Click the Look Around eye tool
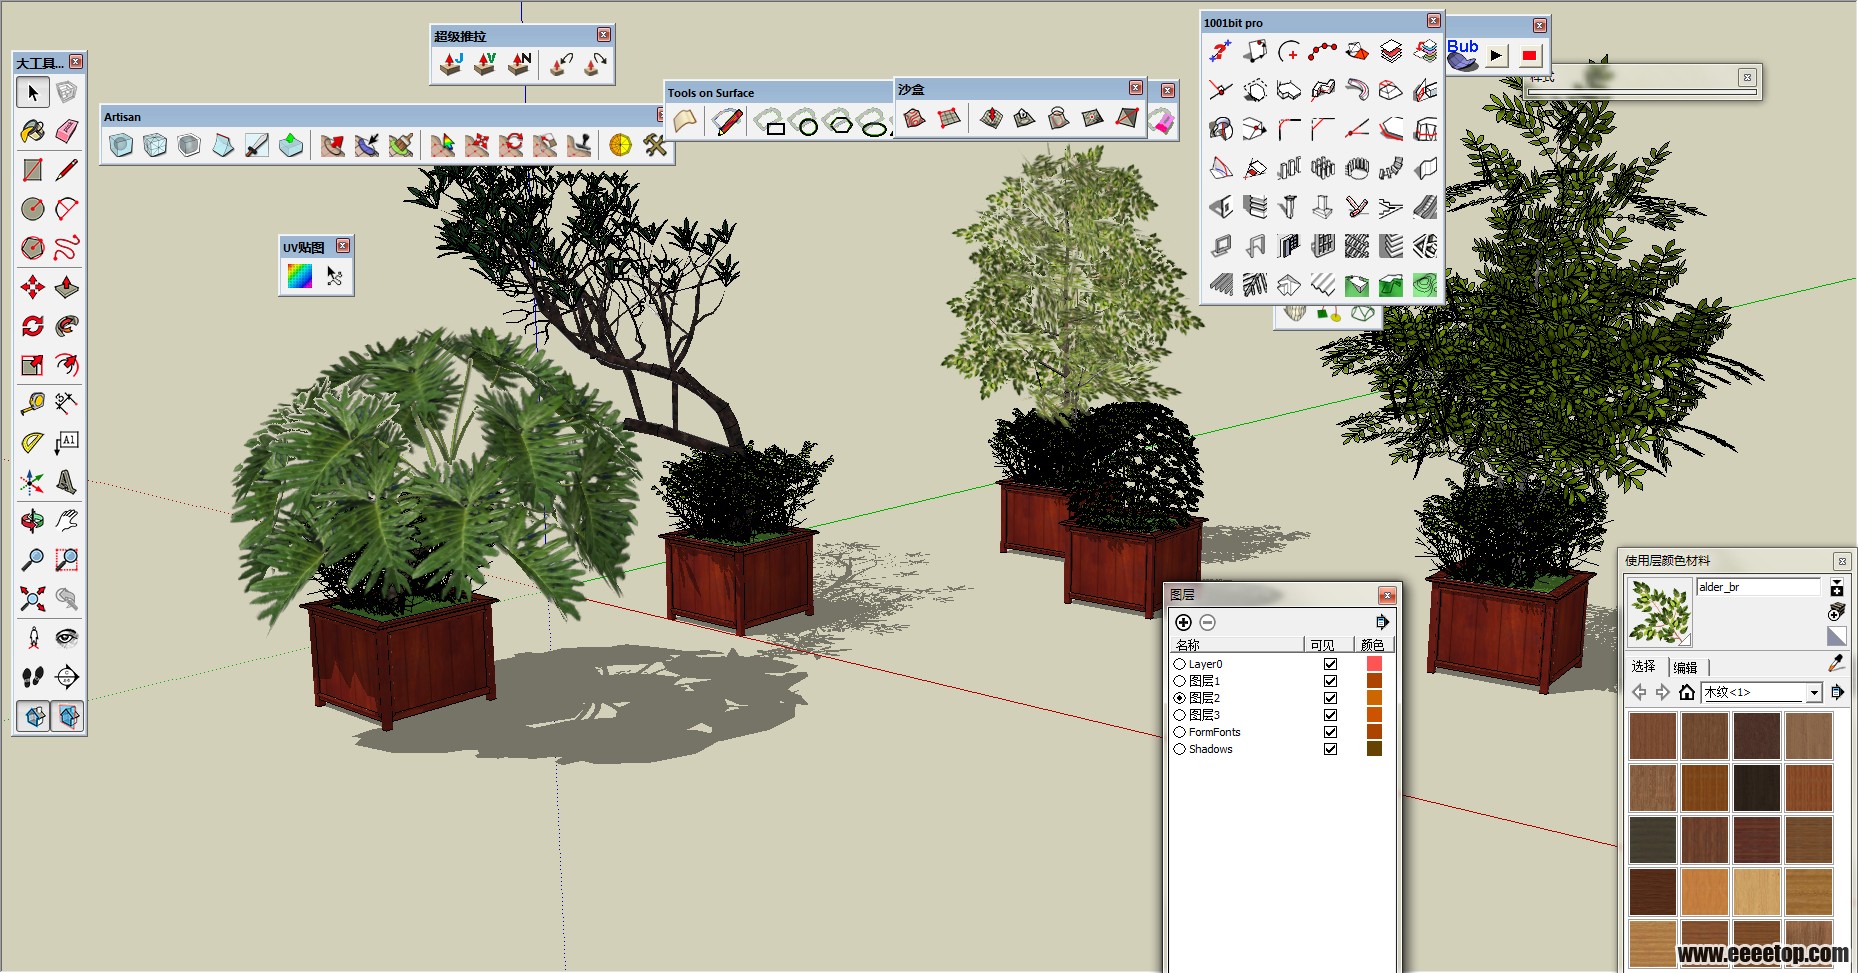The image size is (1858, 973). click(67, 638)
